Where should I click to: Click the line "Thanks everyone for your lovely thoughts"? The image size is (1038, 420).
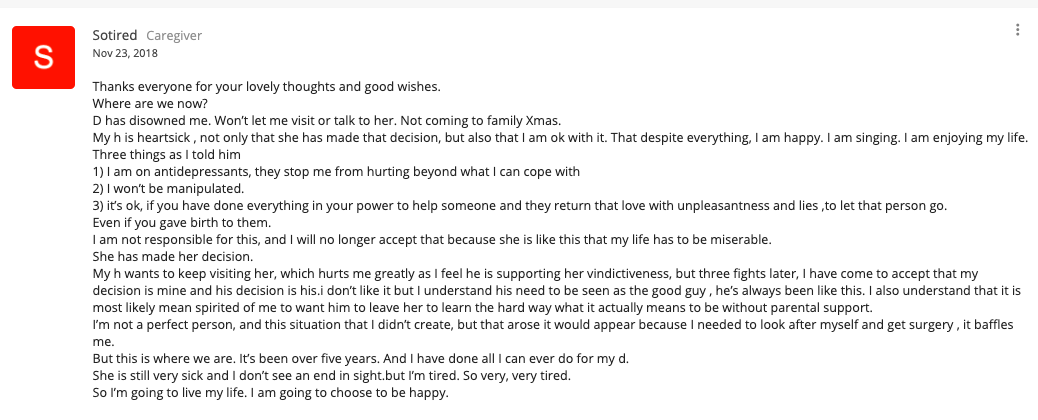[267, 87]
